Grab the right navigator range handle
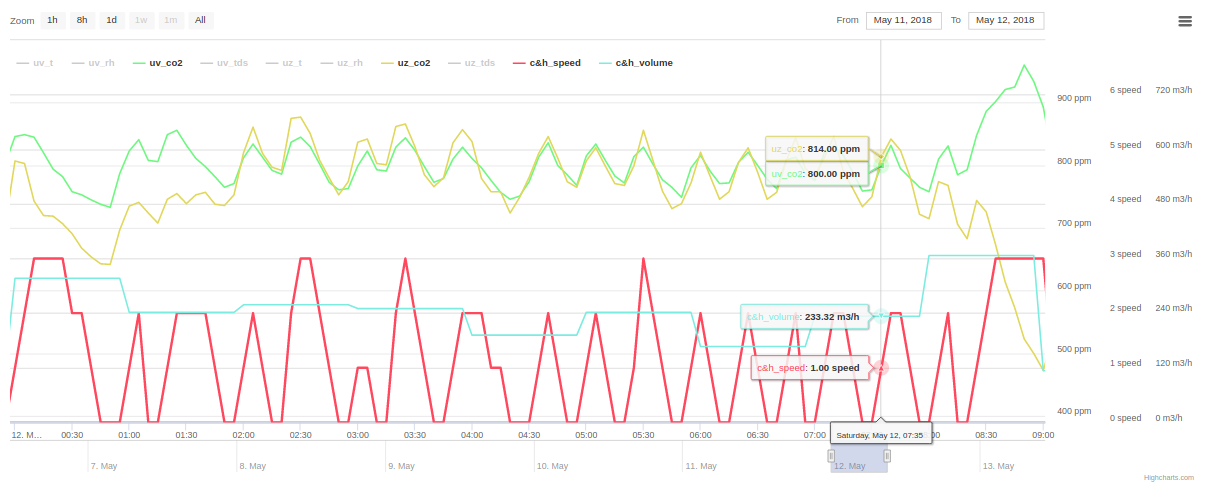The height and width of the screenshot is (496, 1219). tap(887, 456)
